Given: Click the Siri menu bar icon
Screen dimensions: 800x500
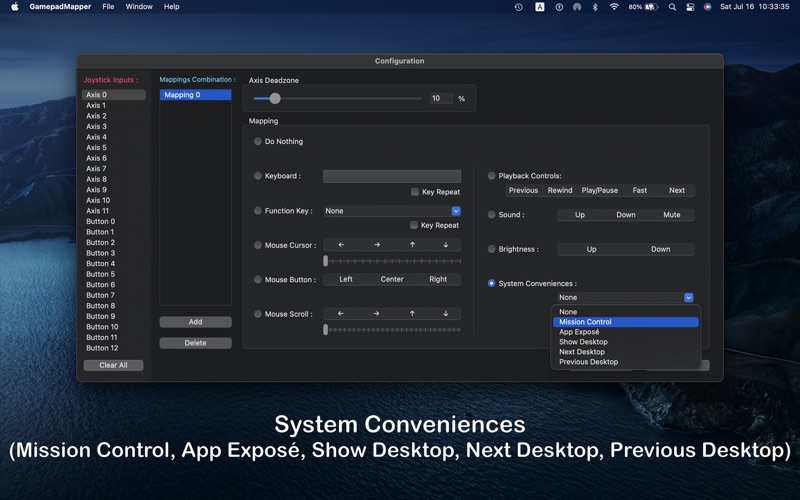Looking at the screenshot, I should [707, 7].
